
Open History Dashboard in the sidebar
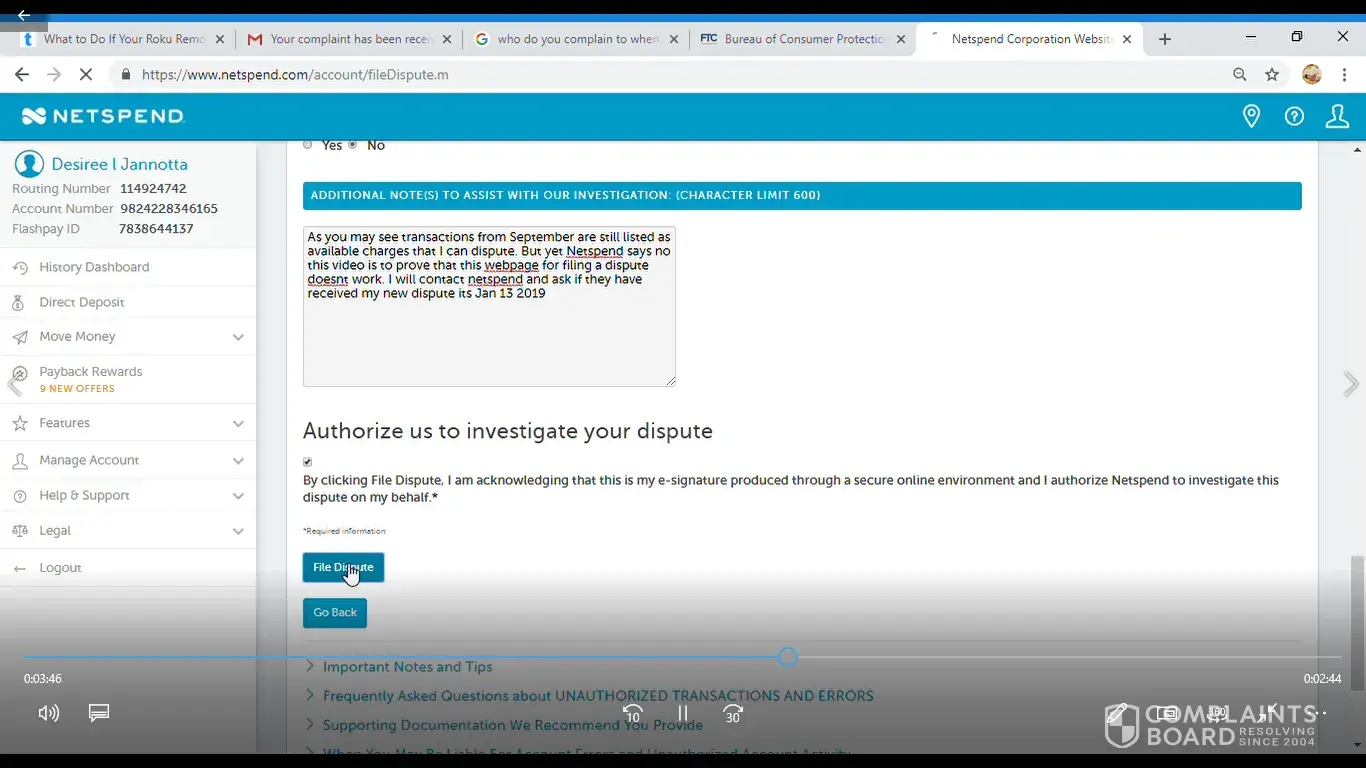click(x=94, y=267)
